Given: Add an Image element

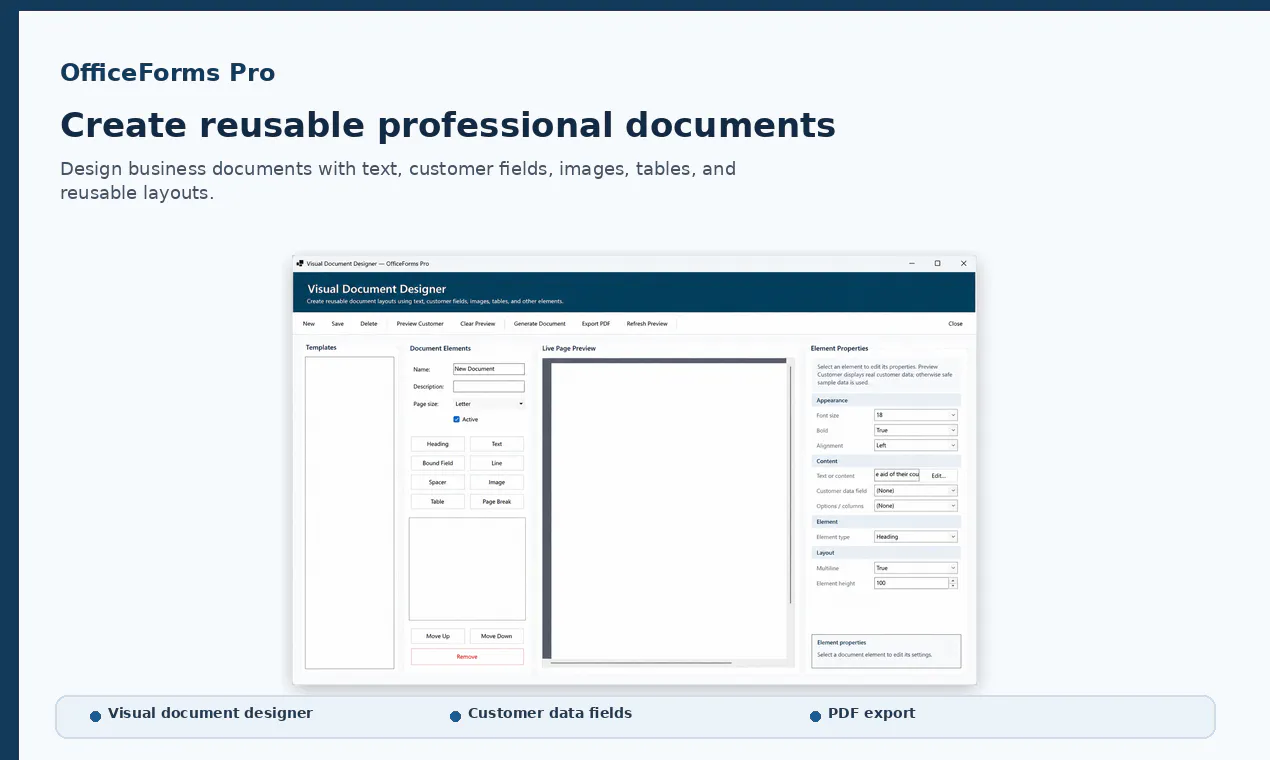Looking at the screenshot, I should point(497,482).
